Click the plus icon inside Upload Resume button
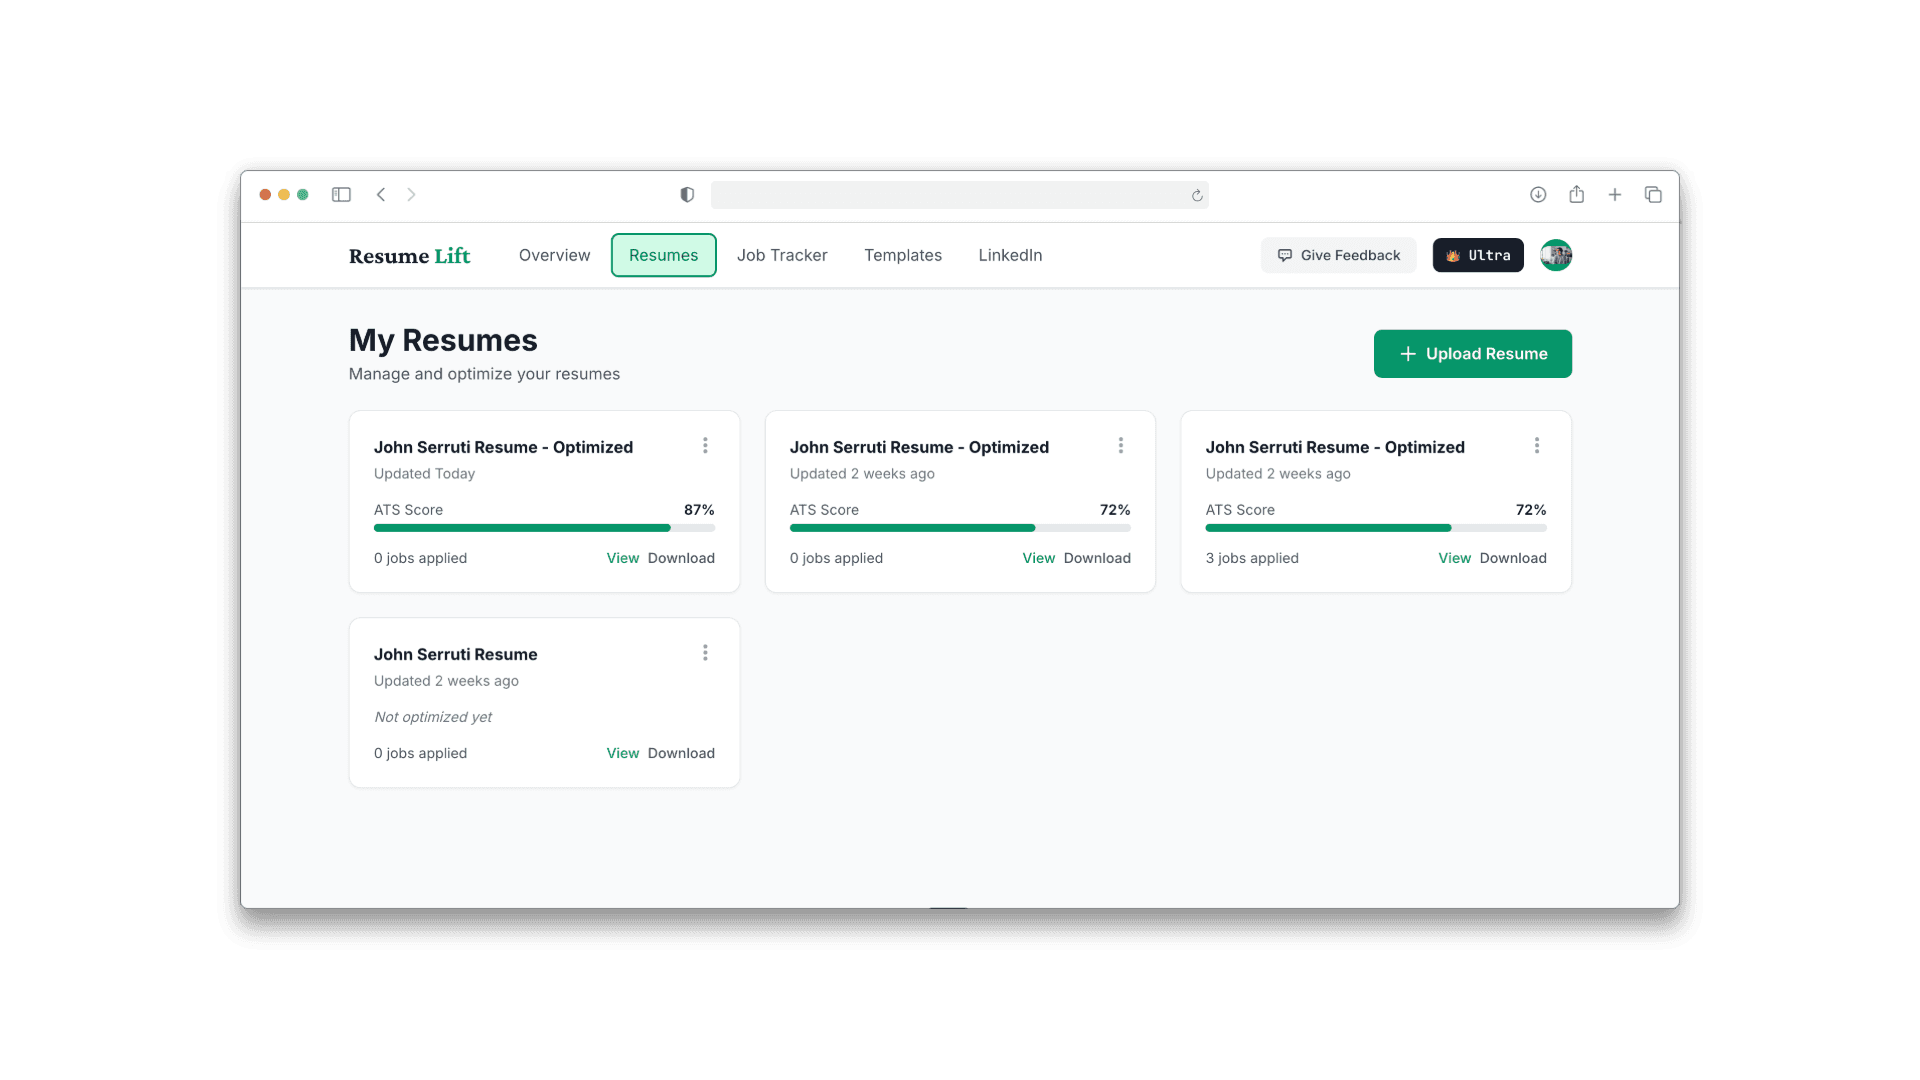Screen dimensions: 1920x1080 coord(1409,354)
